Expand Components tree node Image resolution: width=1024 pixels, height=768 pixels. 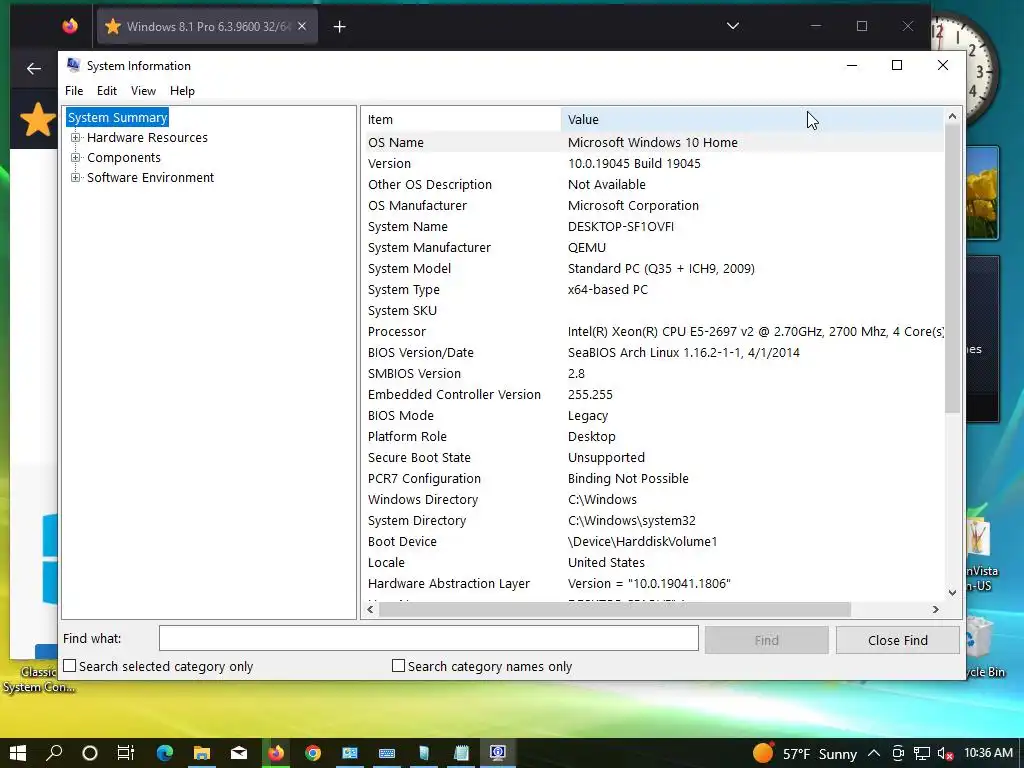pos(76,157)
